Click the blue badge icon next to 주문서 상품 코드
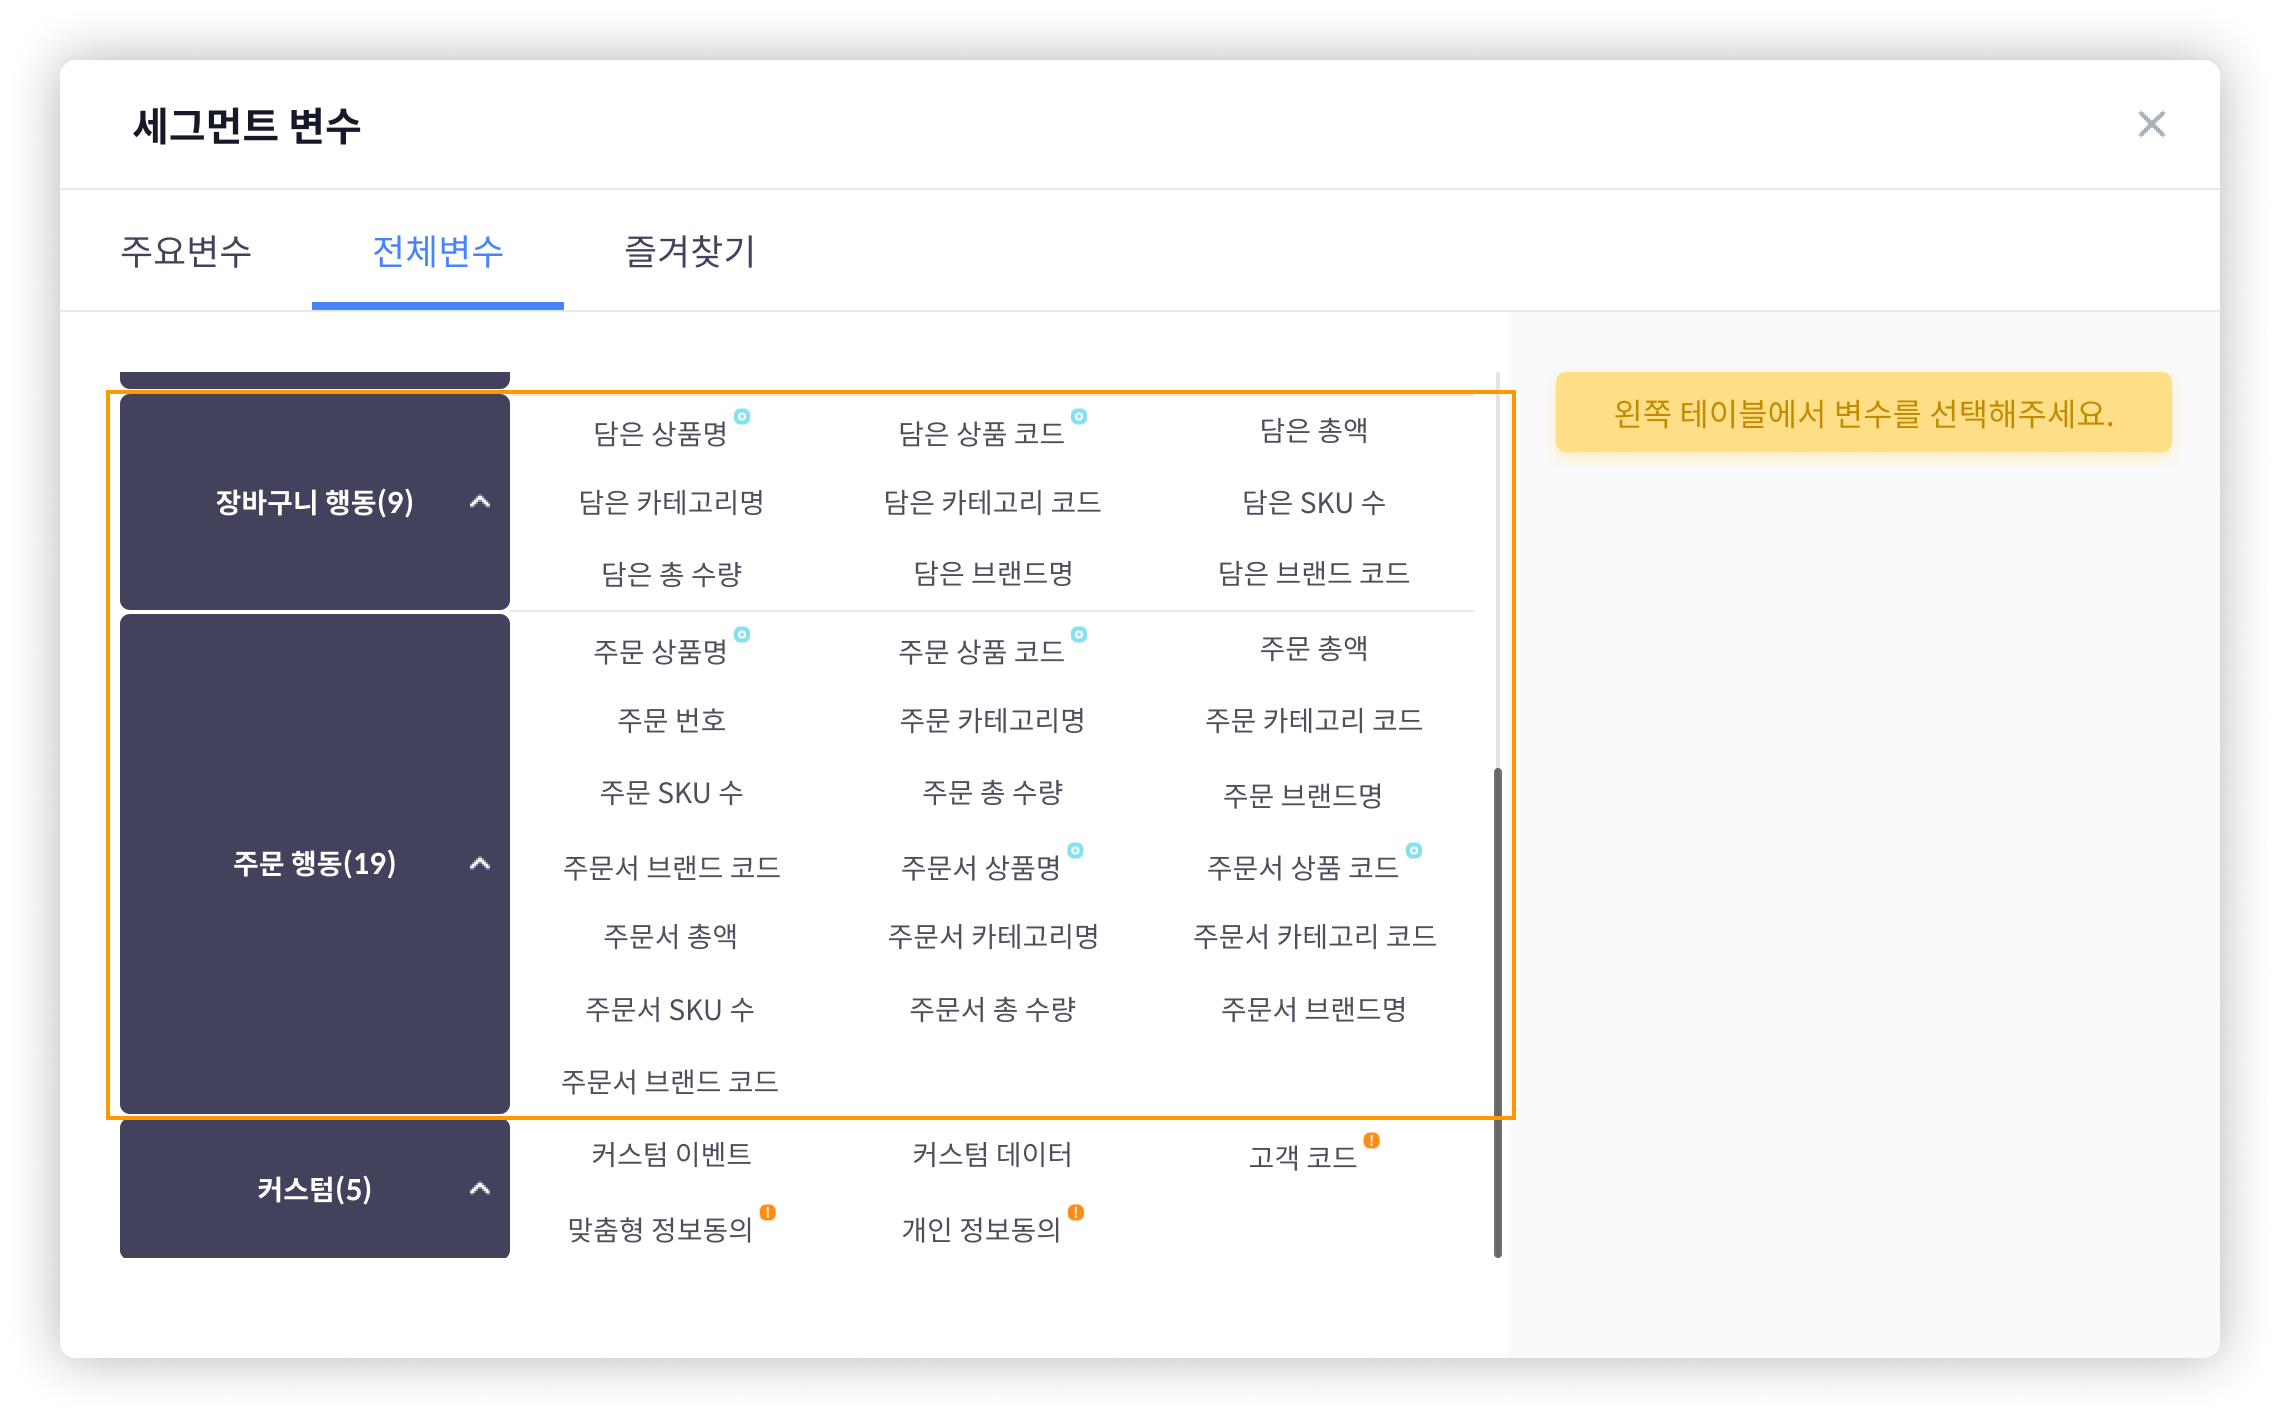2280x1418 pixels. [1413, 850]
